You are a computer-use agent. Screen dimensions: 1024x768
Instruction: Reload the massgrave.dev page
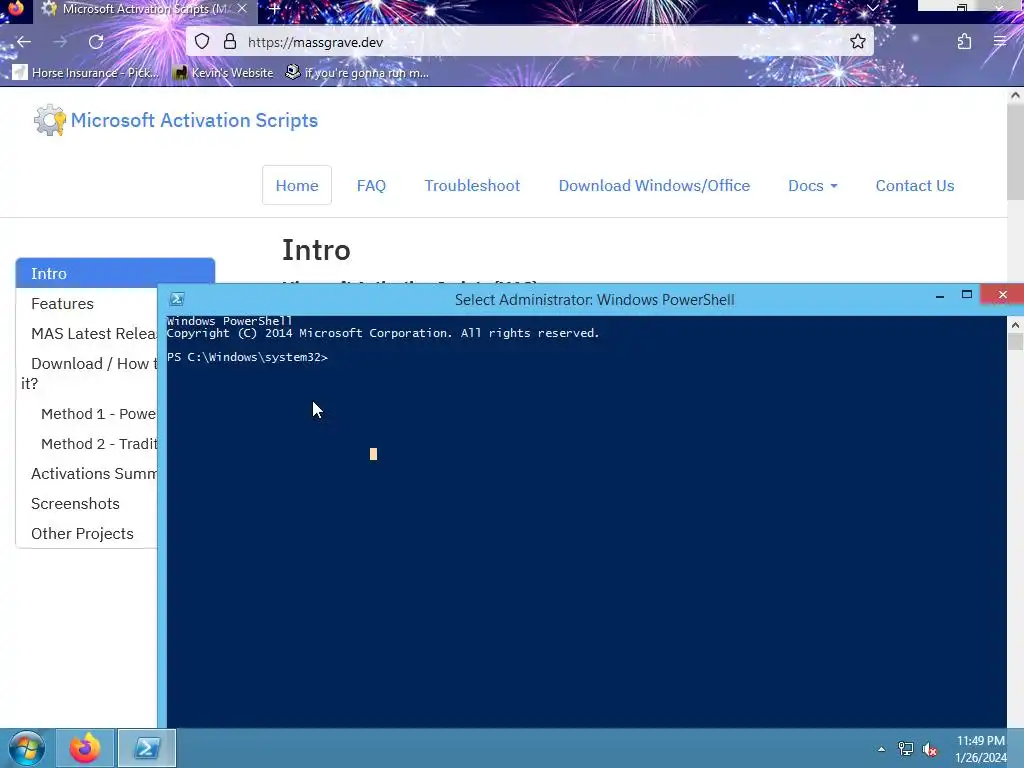[x=96, y=42]
